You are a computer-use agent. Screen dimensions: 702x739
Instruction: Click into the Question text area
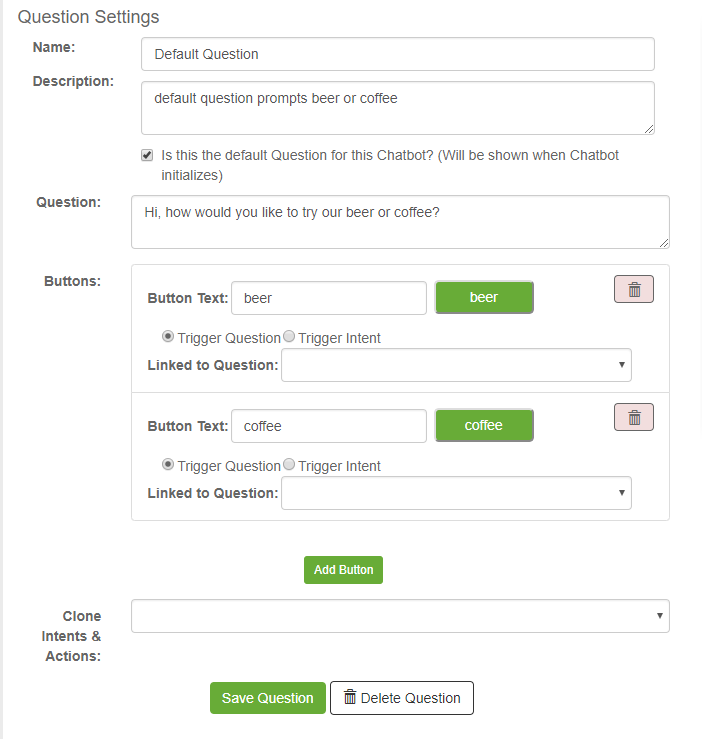400,222
